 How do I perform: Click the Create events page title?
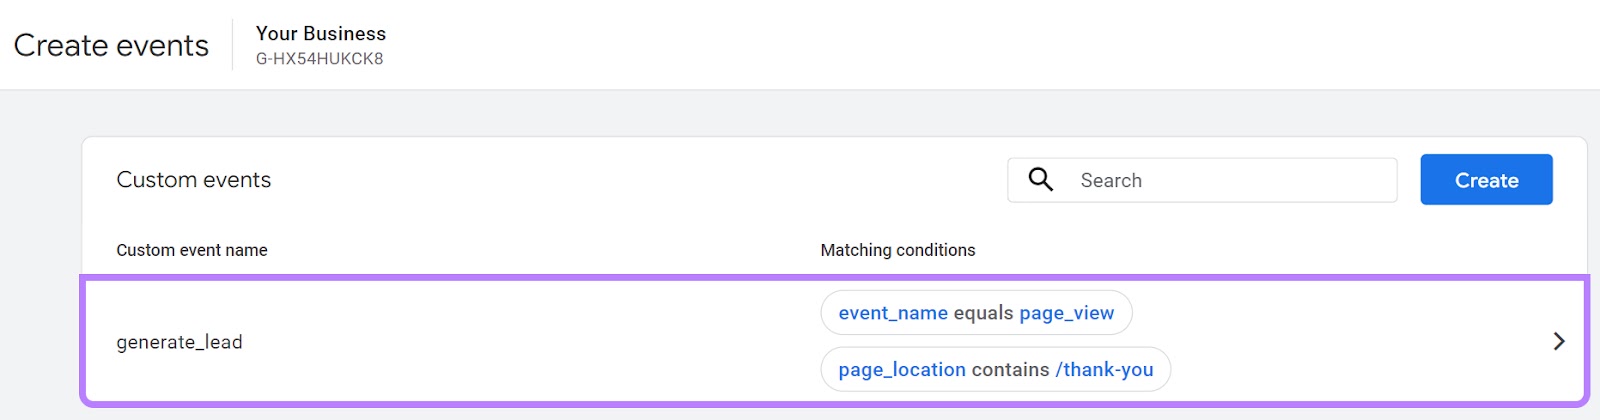coord(111,46)
